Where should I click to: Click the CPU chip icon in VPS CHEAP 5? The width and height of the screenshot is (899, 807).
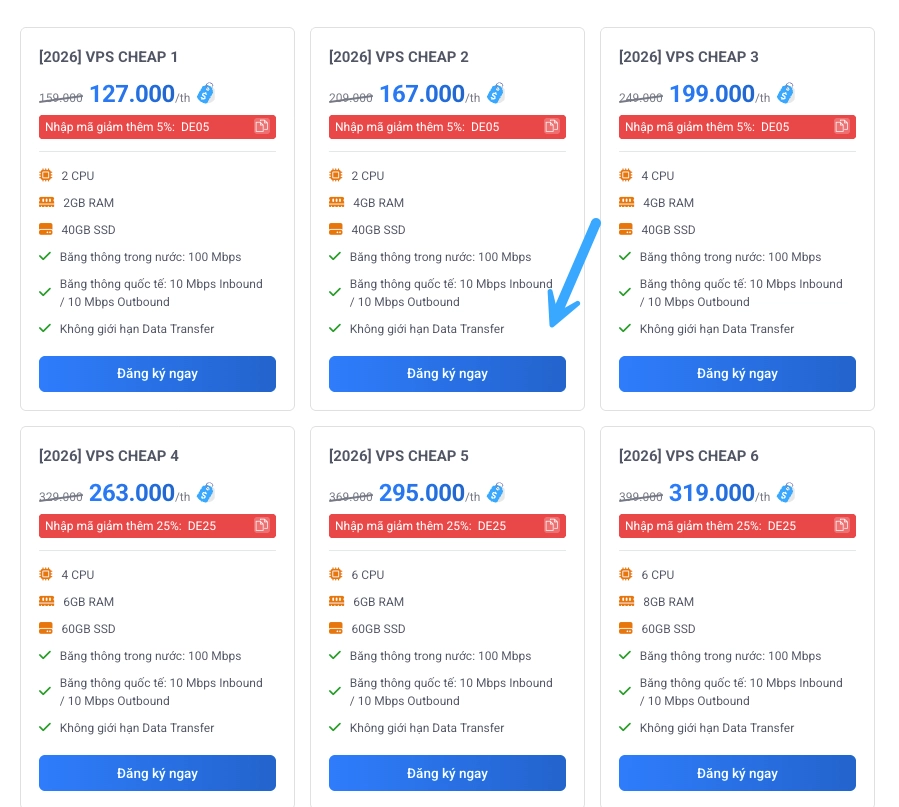tap(335, 574)
